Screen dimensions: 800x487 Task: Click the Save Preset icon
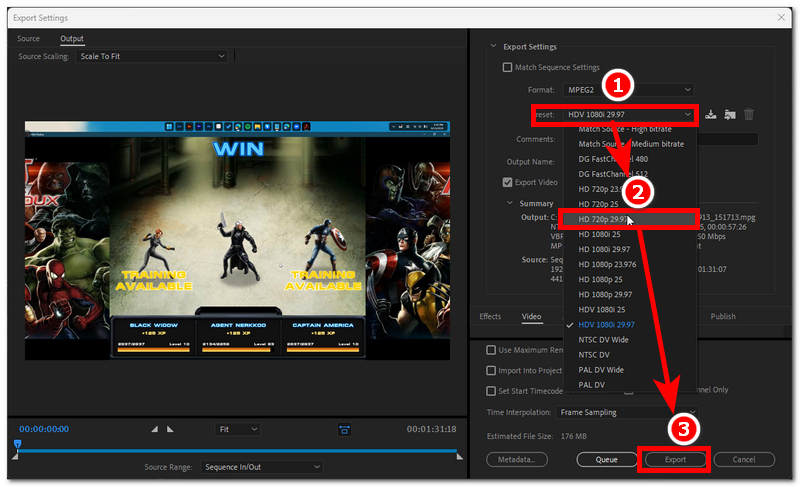(711, 115)
